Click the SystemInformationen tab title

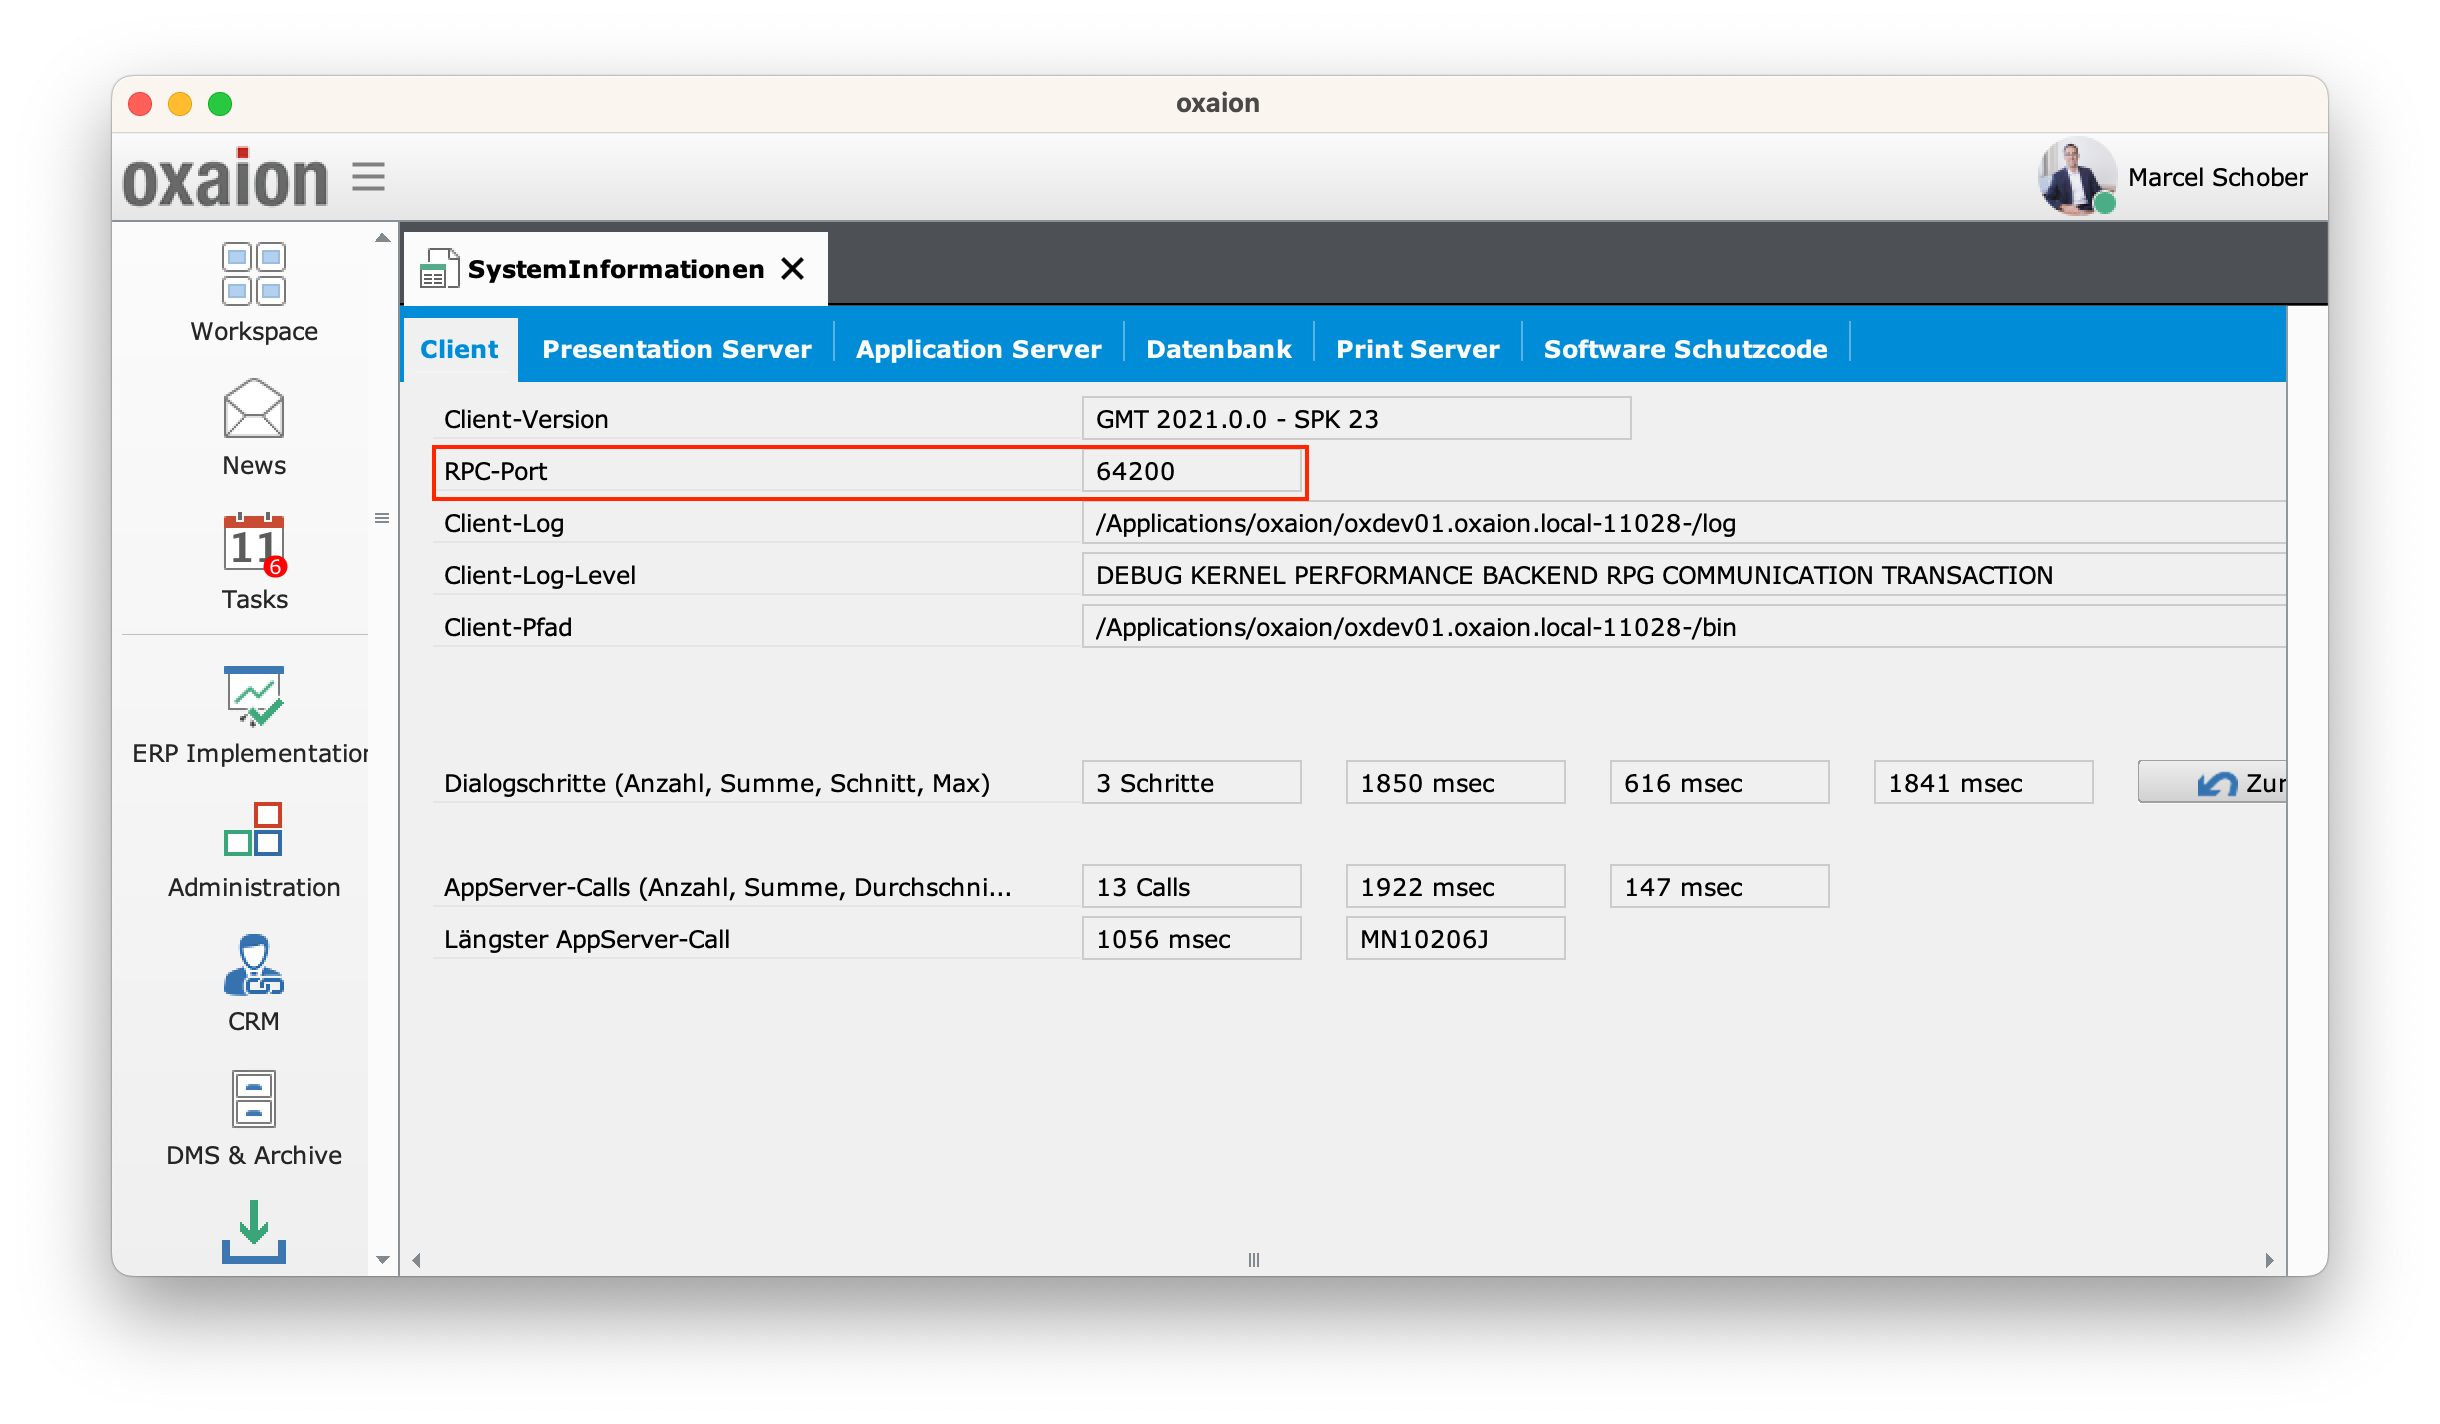[x=616, y=269]
